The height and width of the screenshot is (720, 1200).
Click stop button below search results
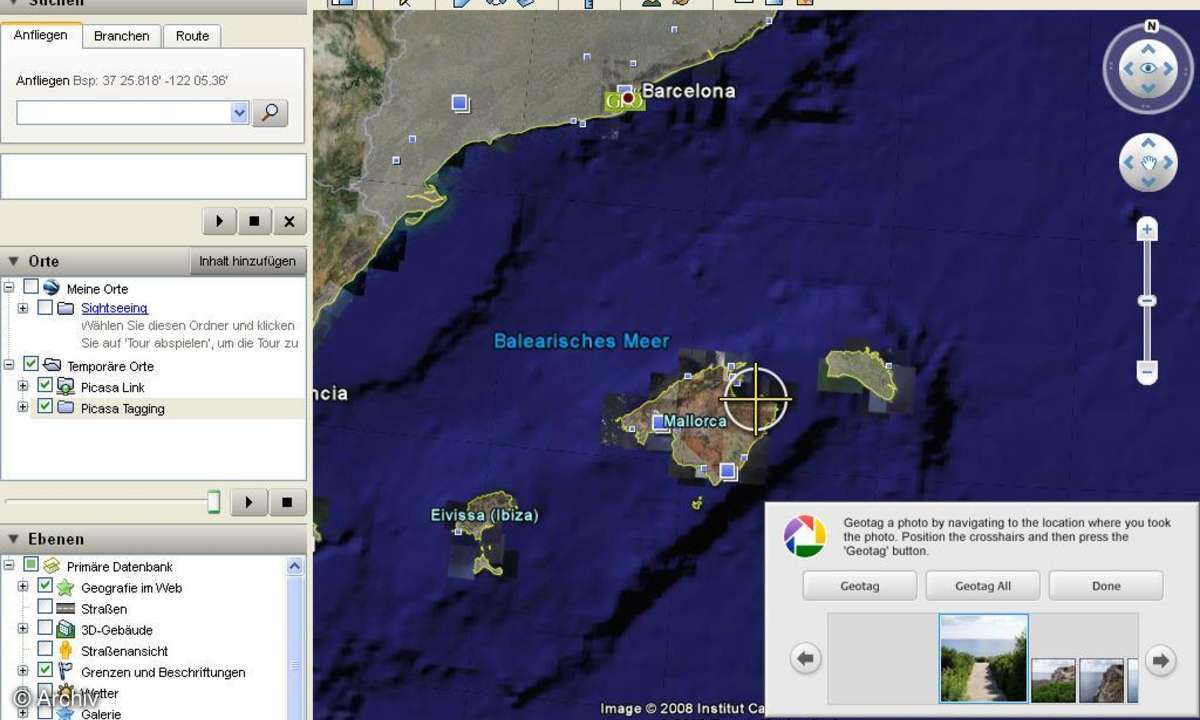[254, 221]
